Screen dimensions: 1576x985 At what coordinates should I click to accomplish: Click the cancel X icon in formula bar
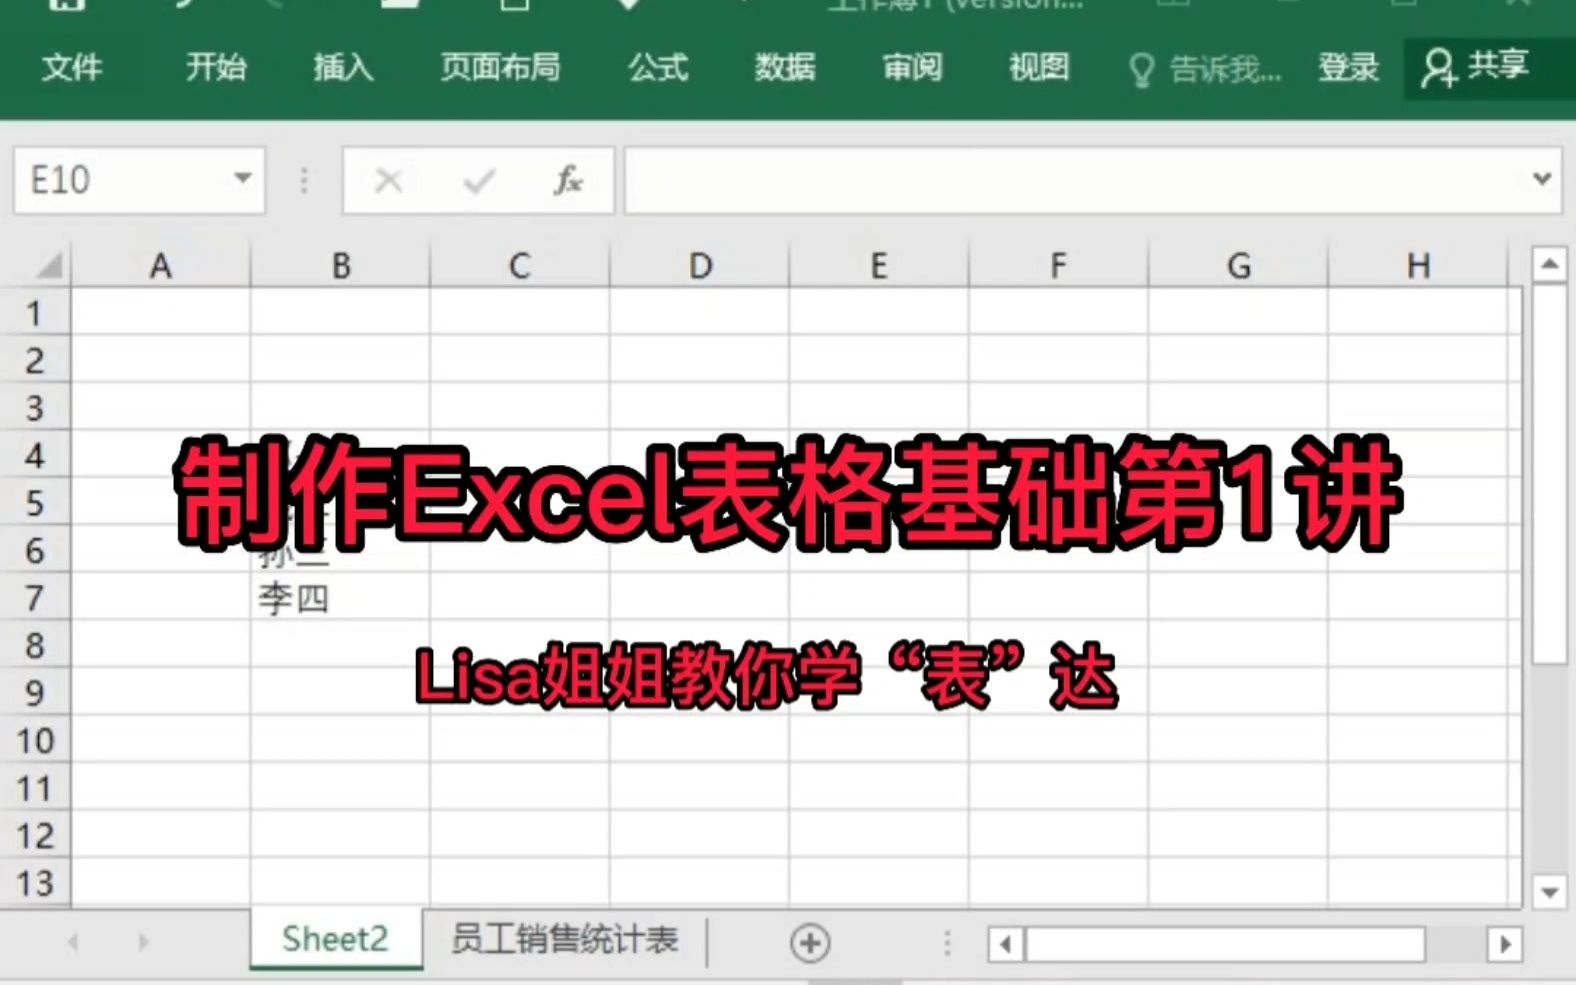tap(388, 180)
